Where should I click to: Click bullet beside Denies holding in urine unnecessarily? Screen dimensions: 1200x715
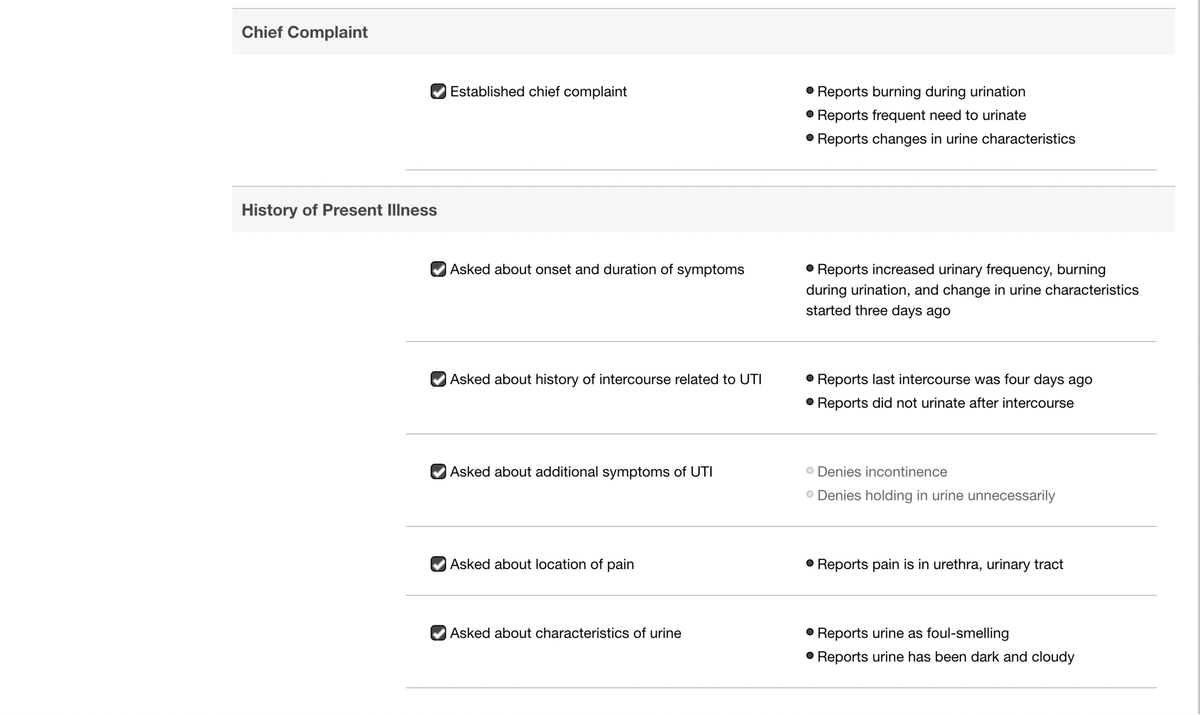[x=810, y=495]
